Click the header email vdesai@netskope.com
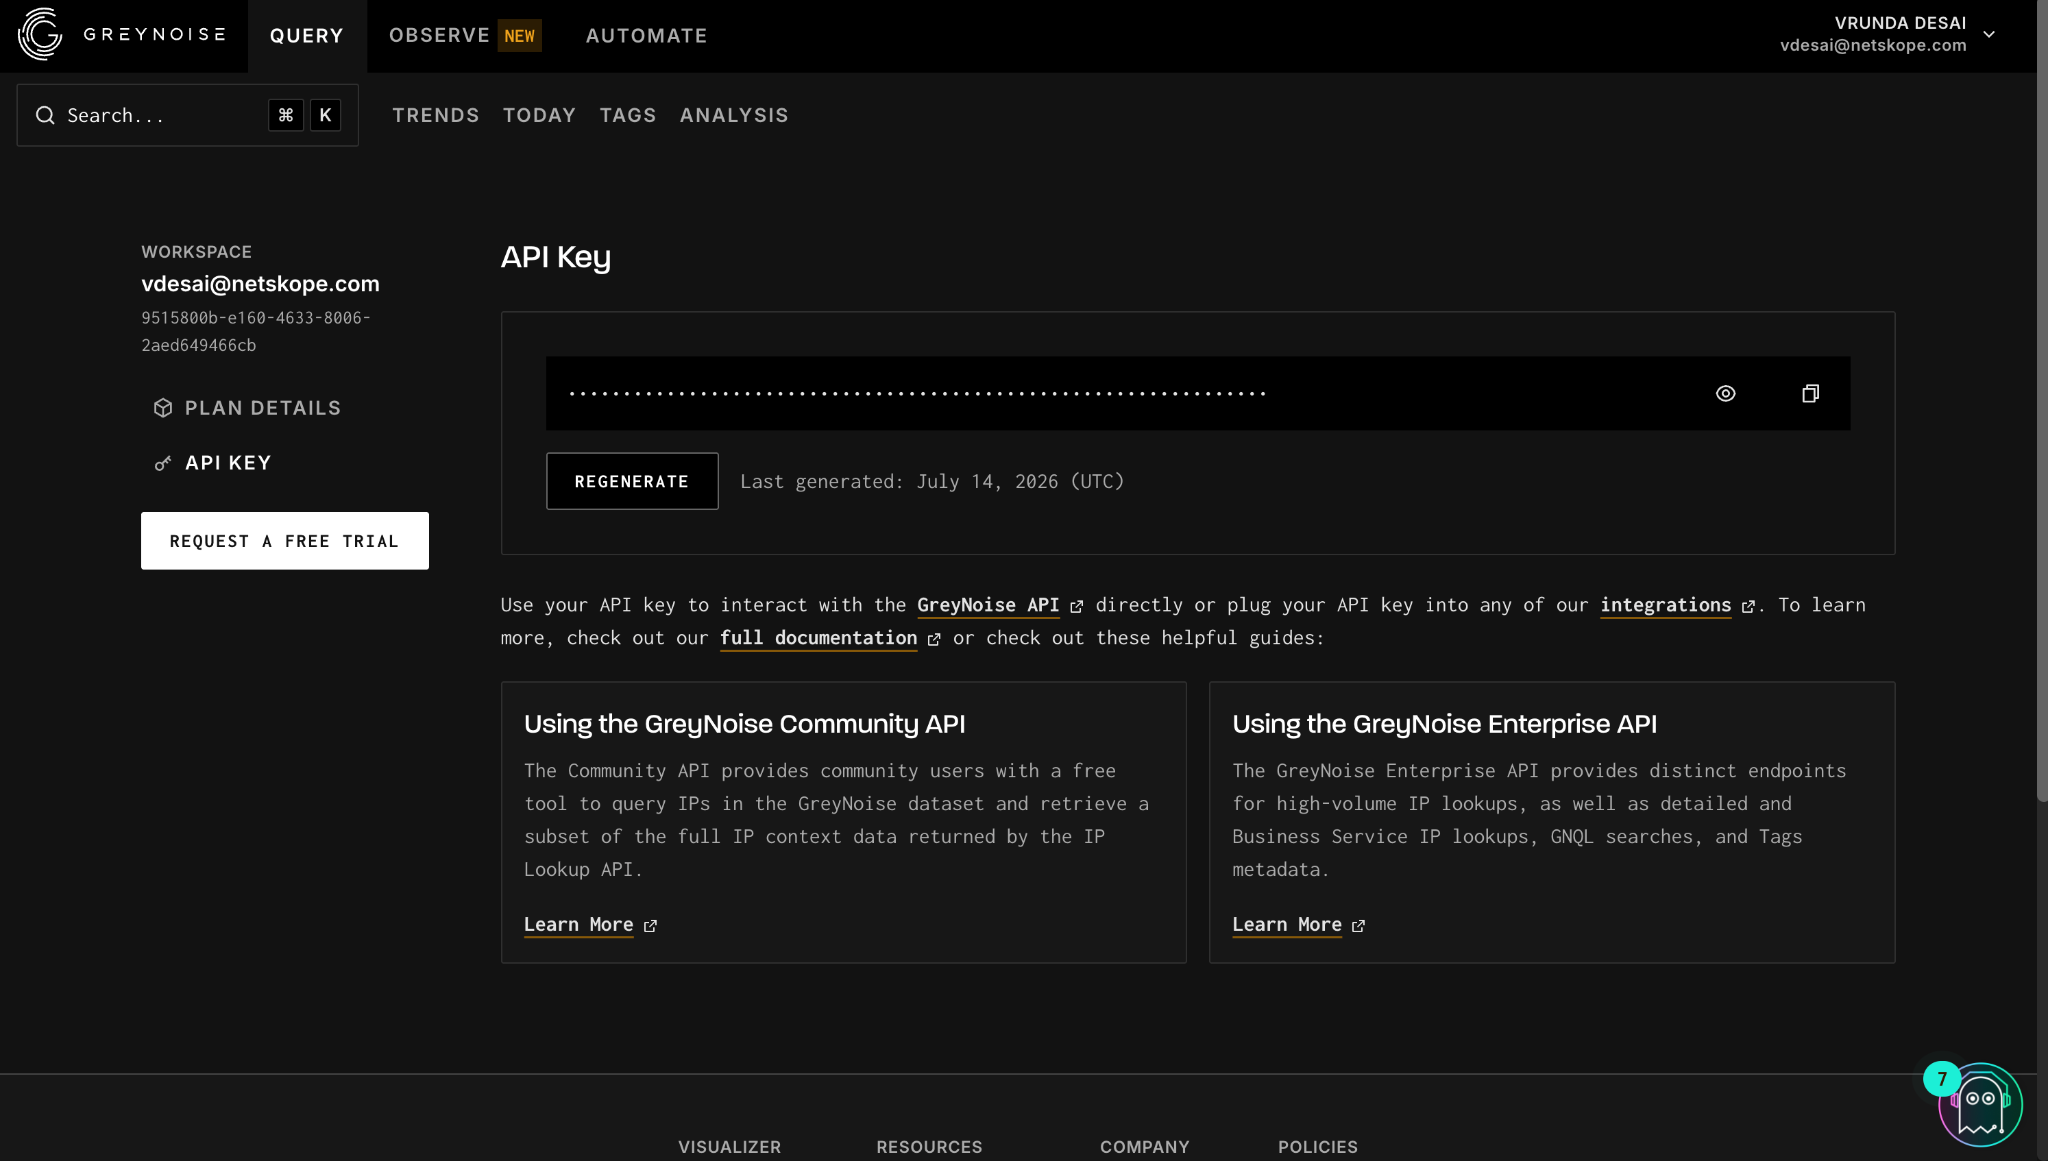 click(x=1873, y=45)
